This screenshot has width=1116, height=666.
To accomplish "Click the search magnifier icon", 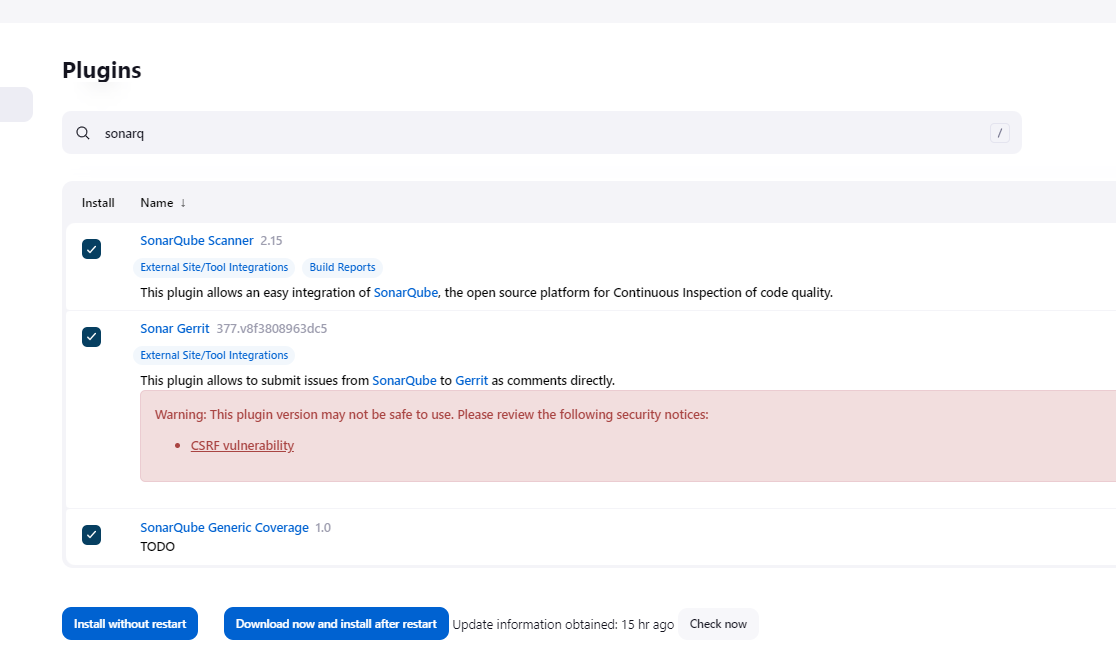I will pos(83,133).
